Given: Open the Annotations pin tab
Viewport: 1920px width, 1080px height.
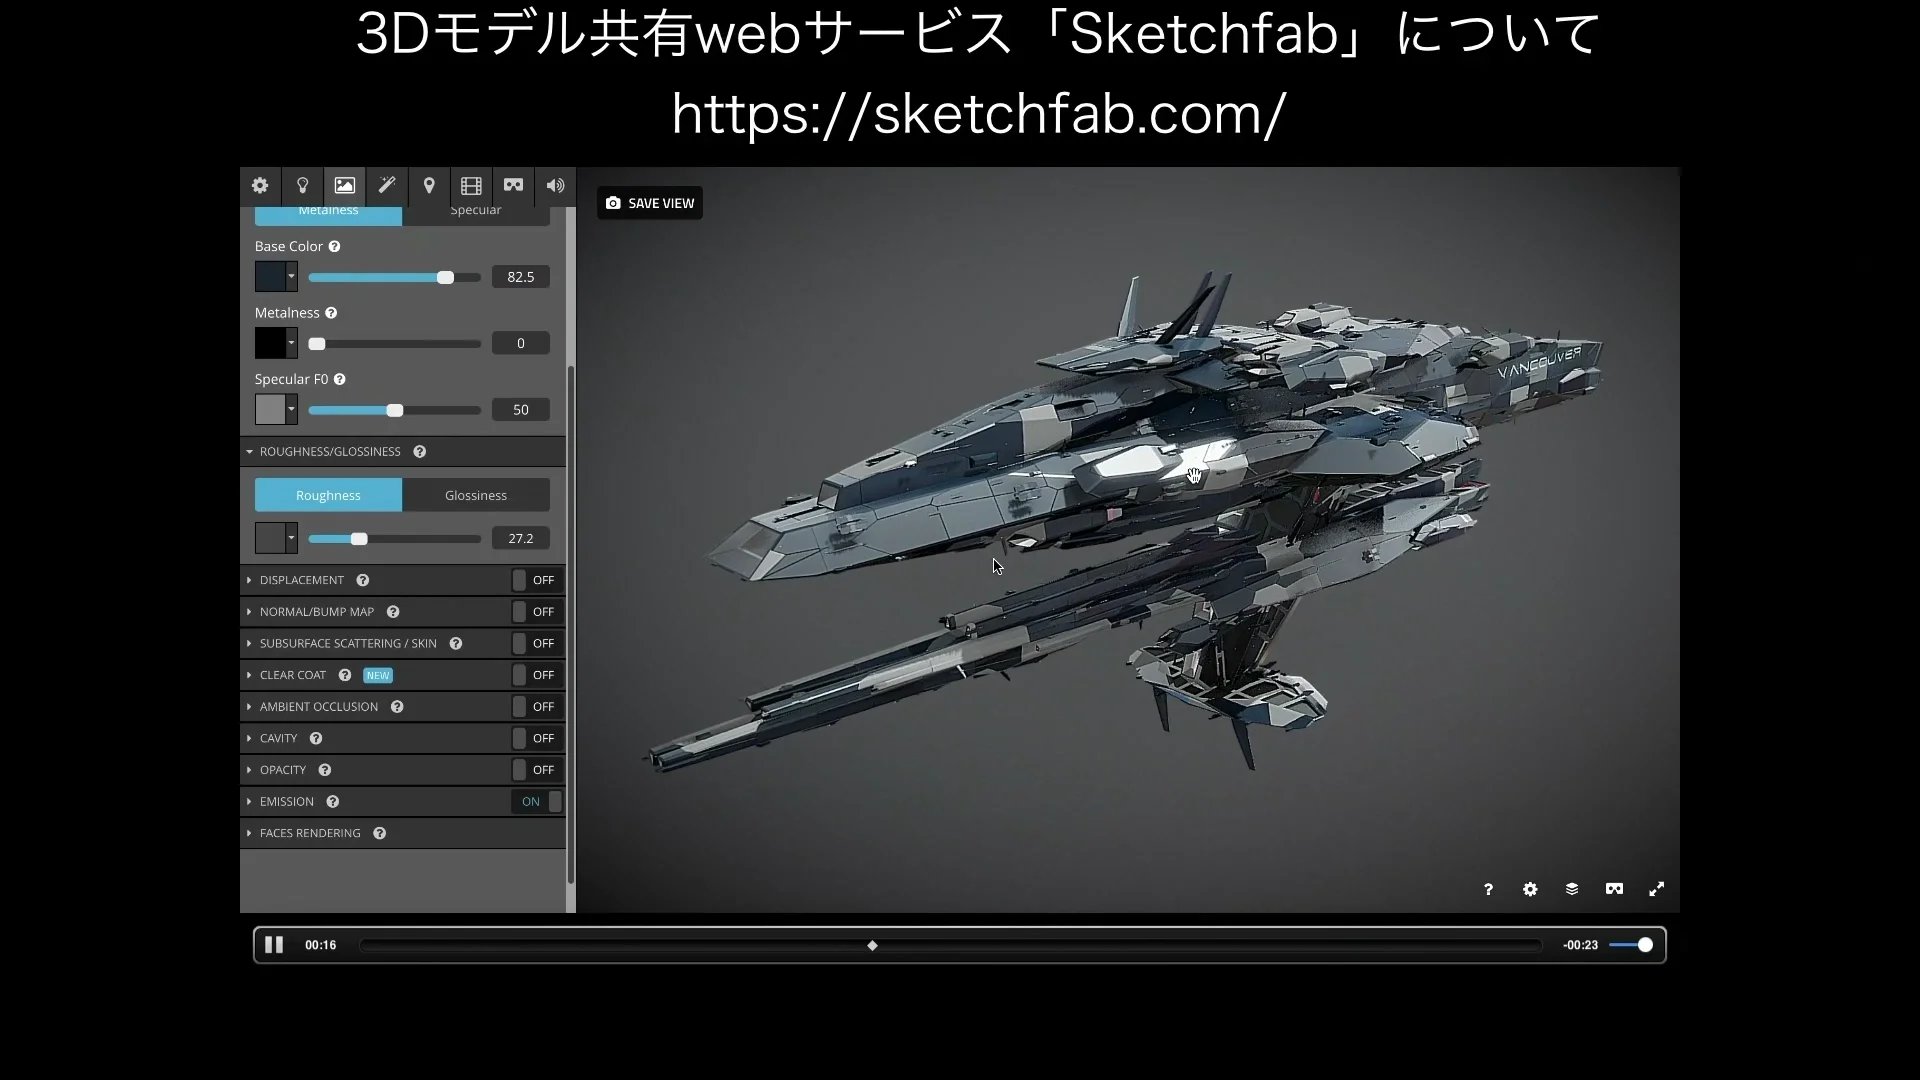Looking at the screenshot, I should pos(429,186).
